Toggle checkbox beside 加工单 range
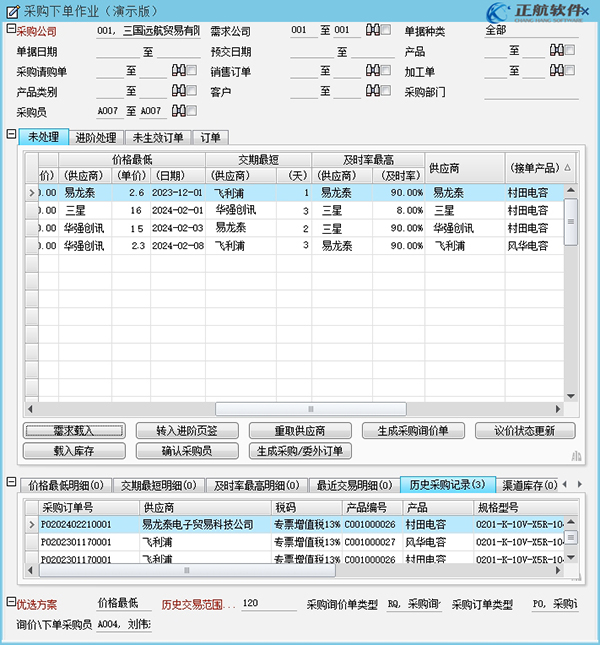This screenshot has height=645, width=600. click(x=570, y=70)
